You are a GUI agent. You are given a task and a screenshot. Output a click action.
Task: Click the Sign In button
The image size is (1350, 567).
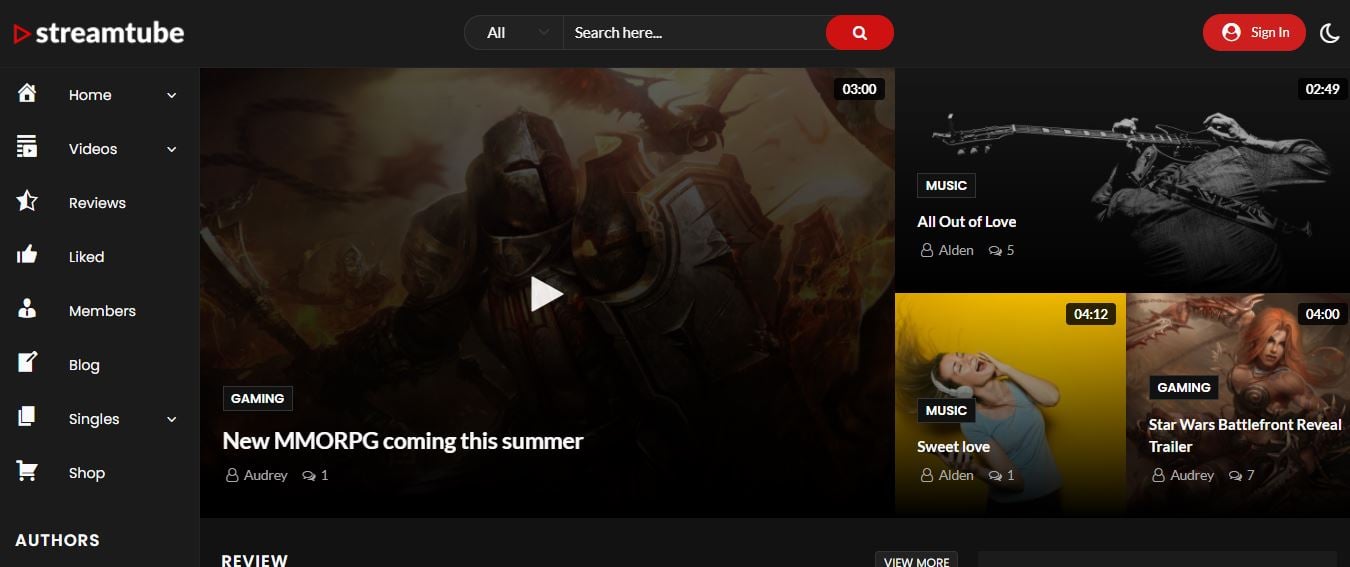[x=1254, y=33]
